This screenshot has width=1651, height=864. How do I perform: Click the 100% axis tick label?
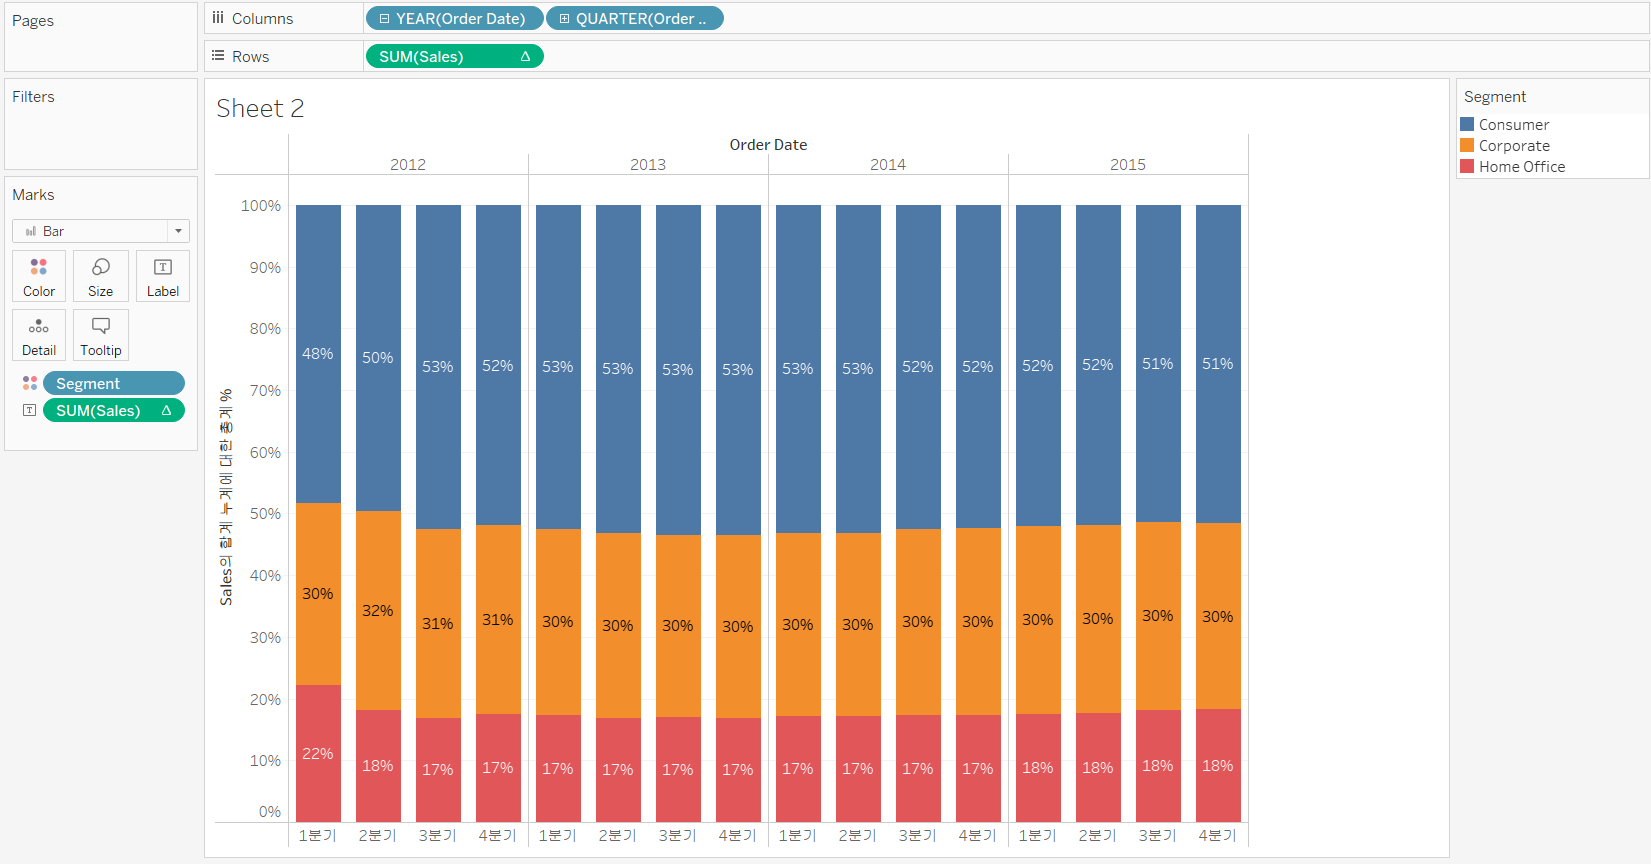point(261,206)
